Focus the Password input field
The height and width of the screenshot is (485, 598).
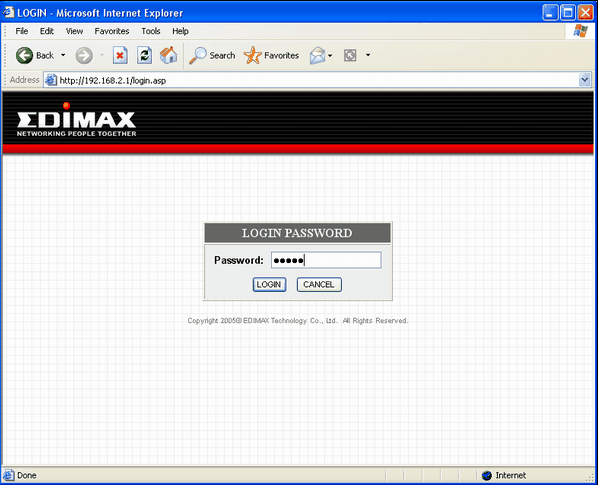[x=326, y=260]
